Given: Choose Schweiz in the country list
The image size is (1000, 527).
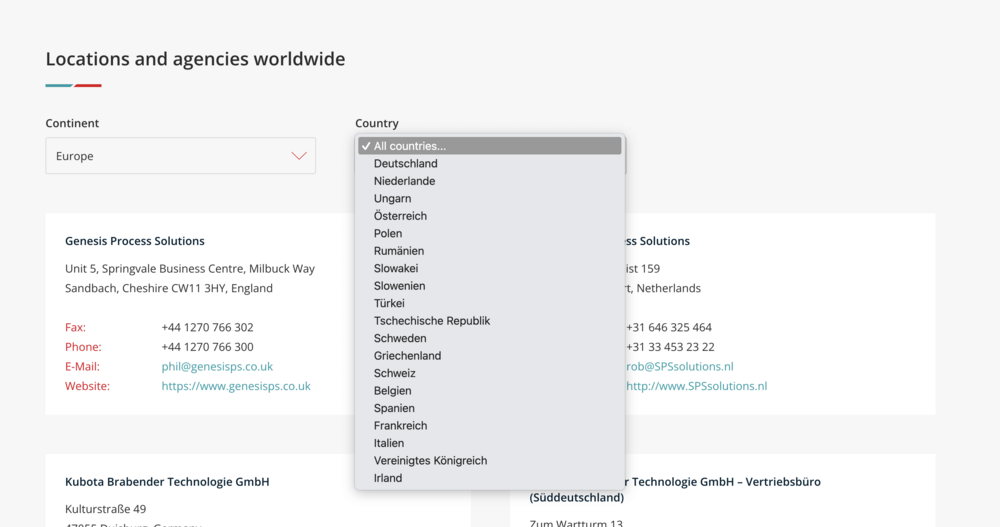Looking at the screenshot, I should [395, 373].
